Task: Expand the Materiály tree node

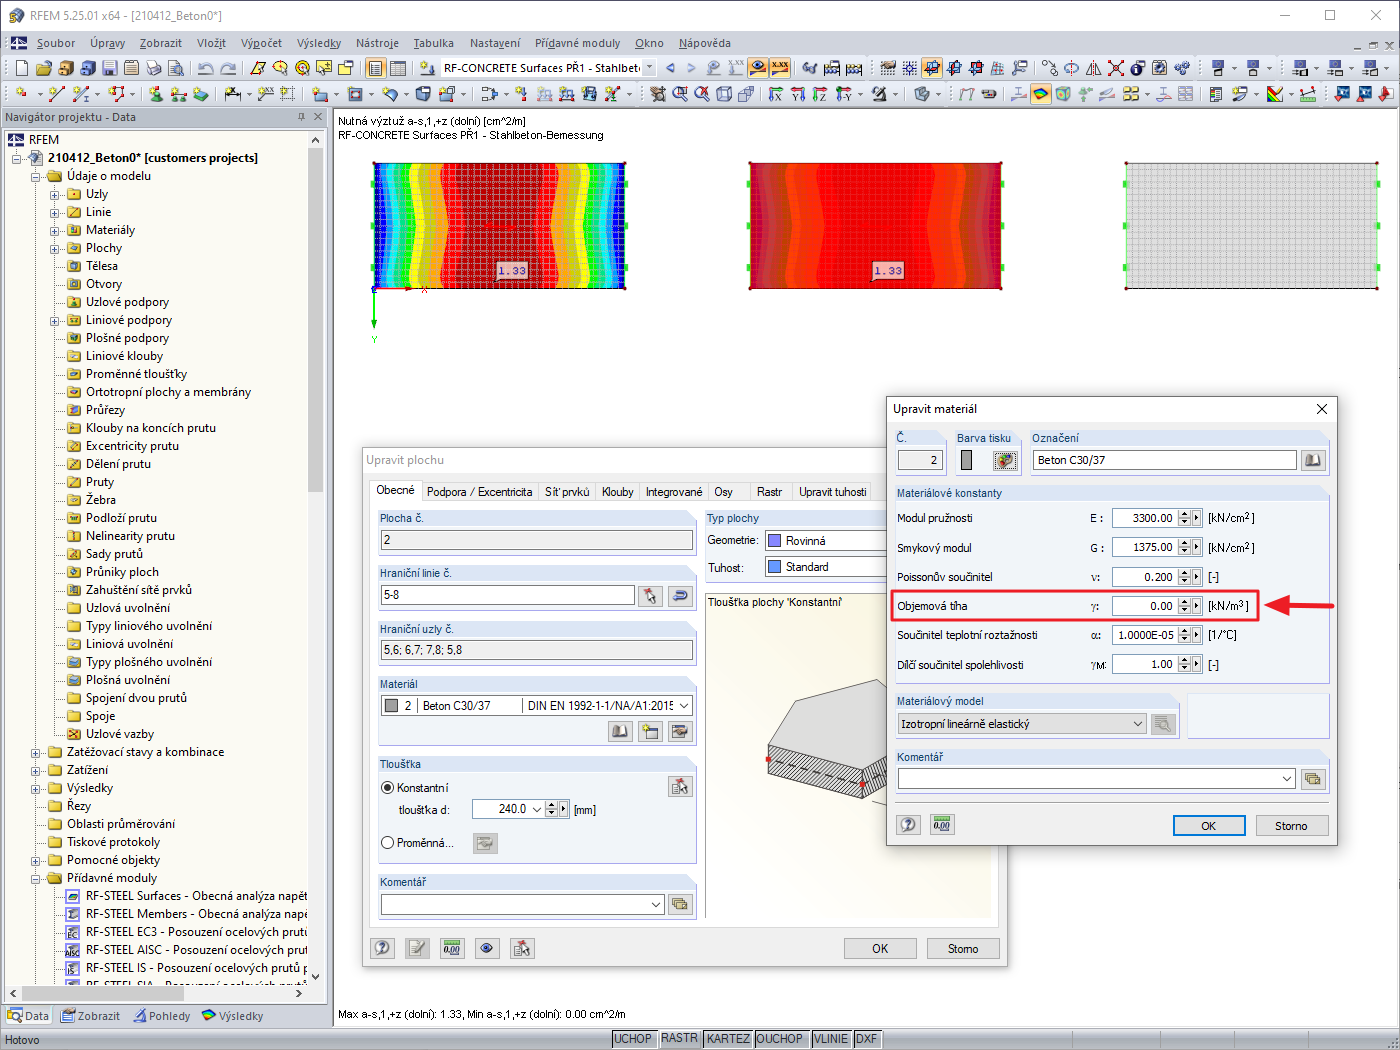Action: click(55, 230)
